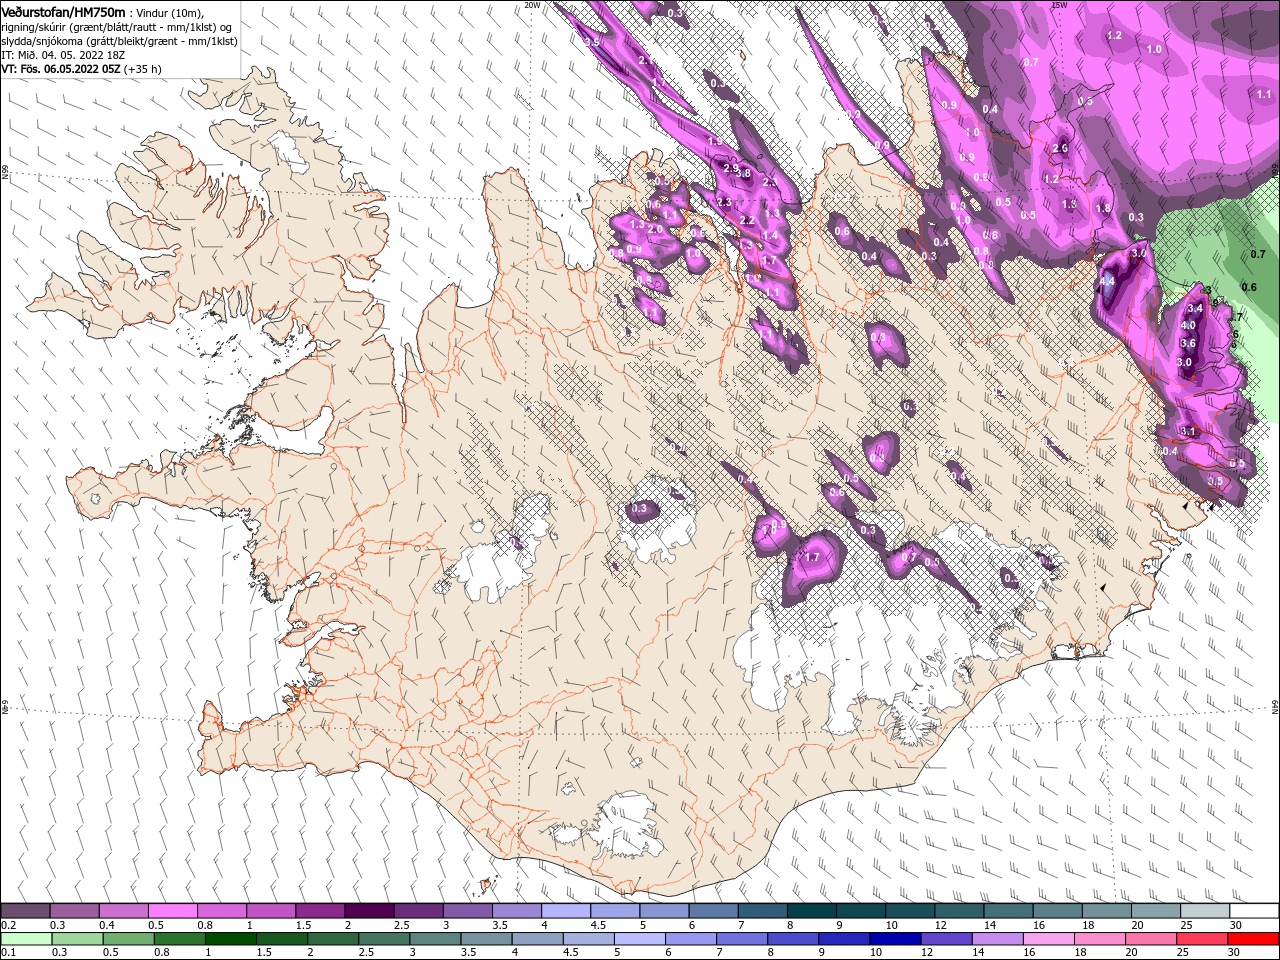Click the light lavender 4 swatch in top legend
1280x960 pixels.
click(566, 910)
